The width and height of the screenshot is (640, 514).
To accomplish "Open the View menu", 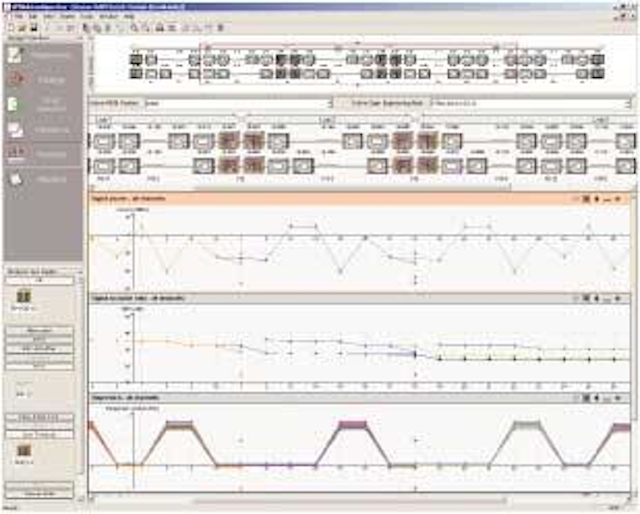I will coord(49,16).
